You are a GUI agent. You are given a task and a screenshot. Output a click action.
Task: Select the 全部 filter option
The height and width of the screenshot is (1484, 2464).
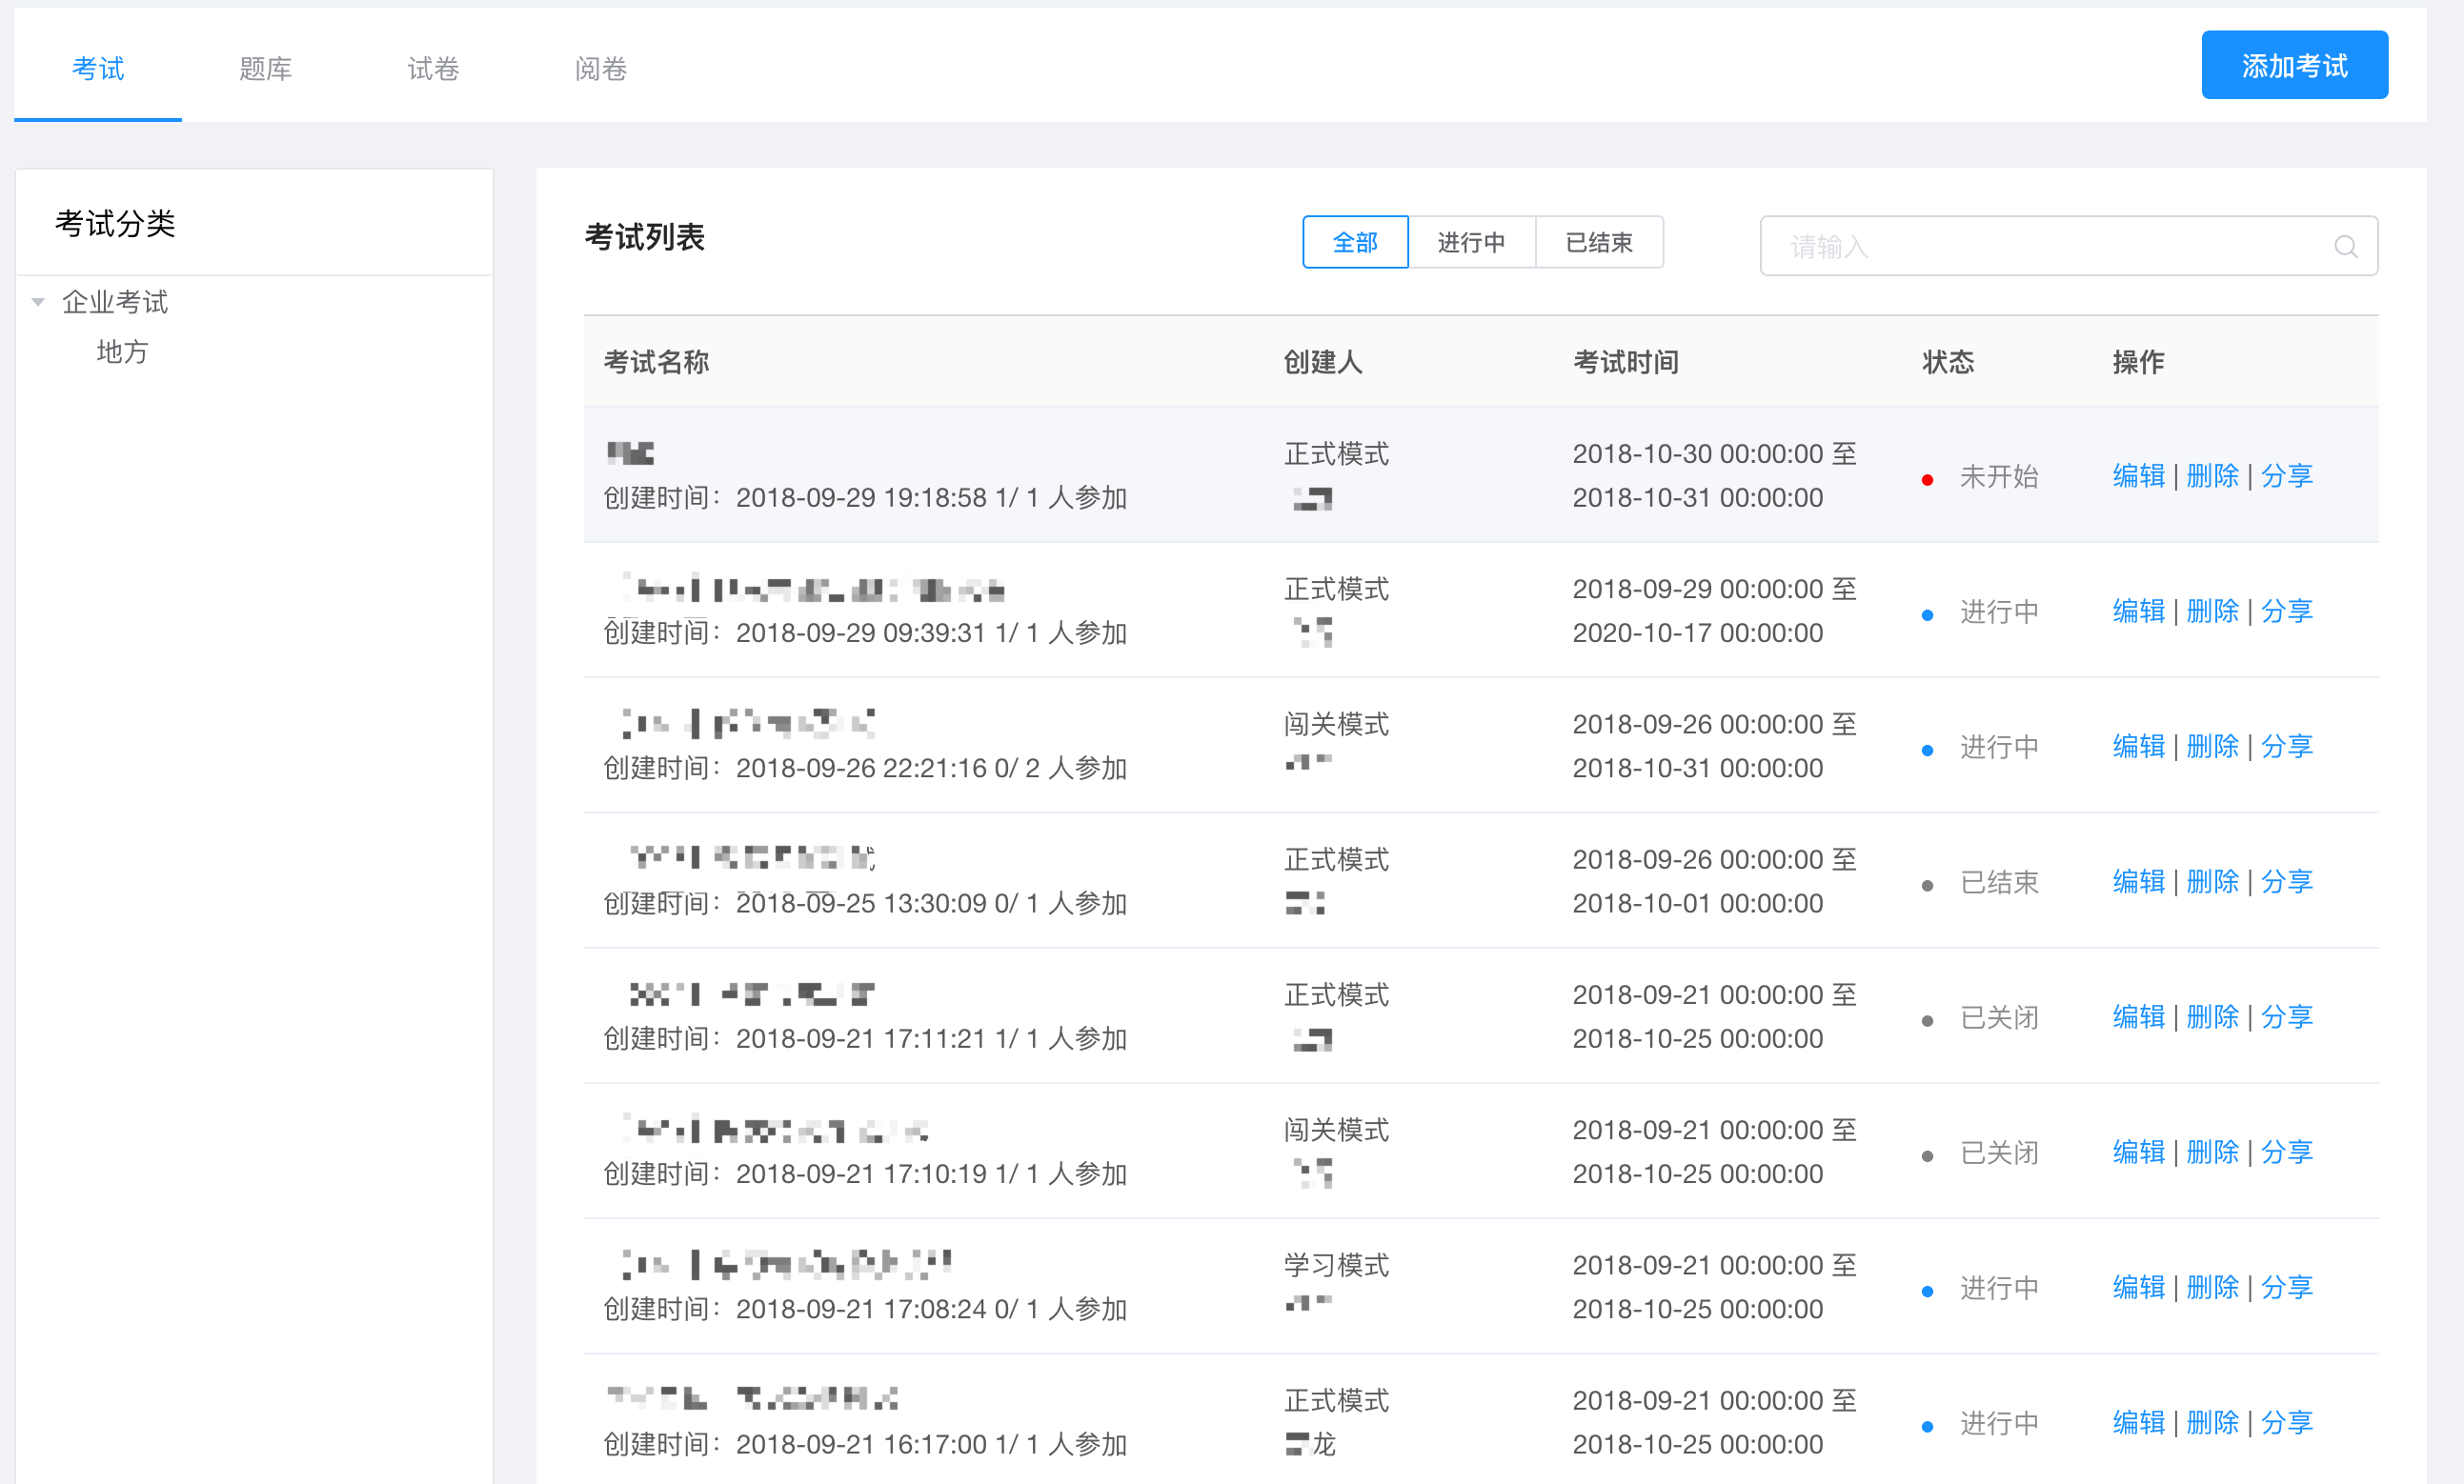1354,242
